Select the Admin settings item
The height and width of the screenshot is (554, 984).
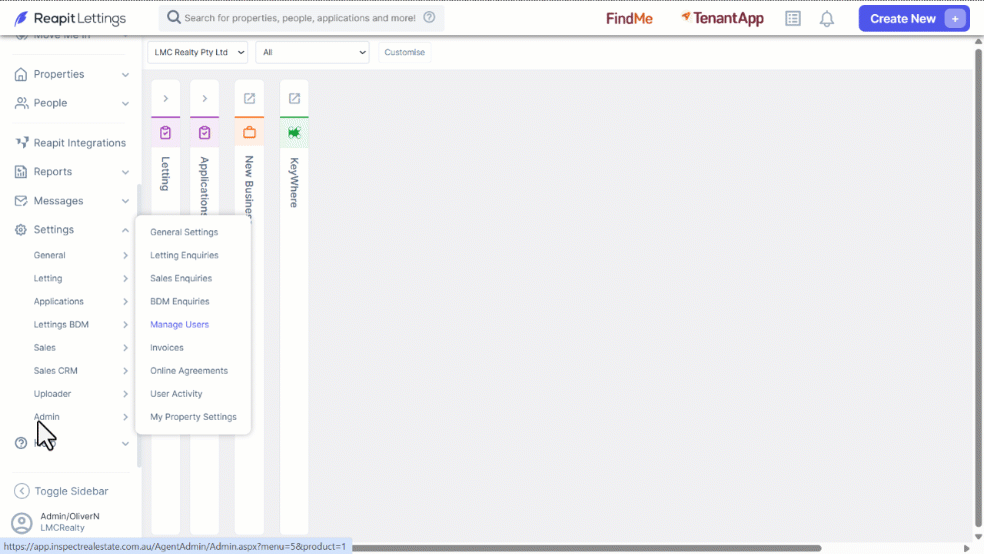pos(46,417)
